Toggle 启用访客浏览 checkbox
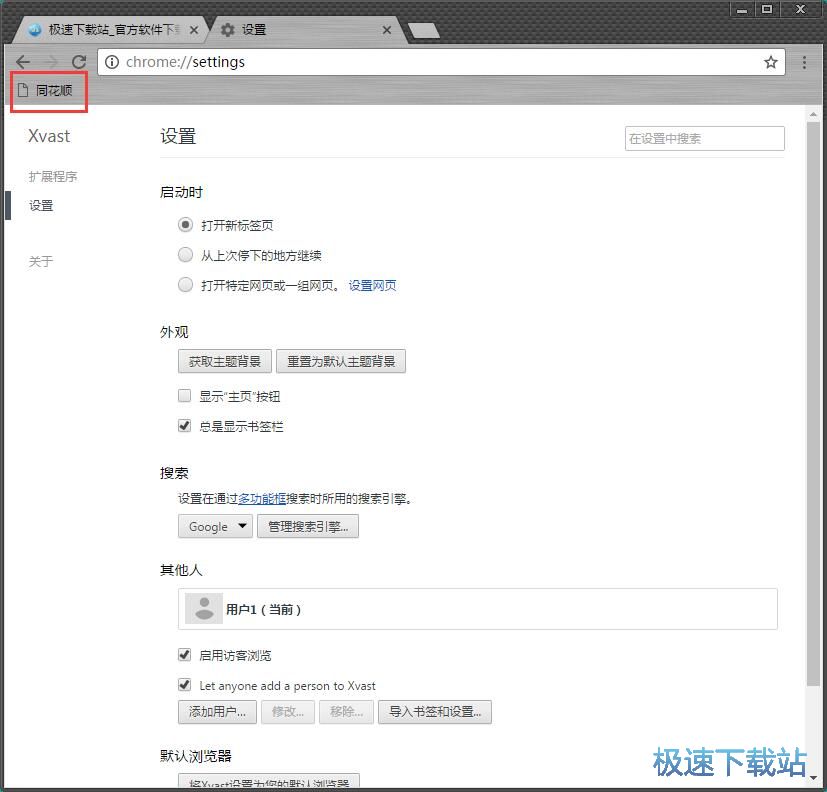The image size is (827, 792). click(184, 655)
